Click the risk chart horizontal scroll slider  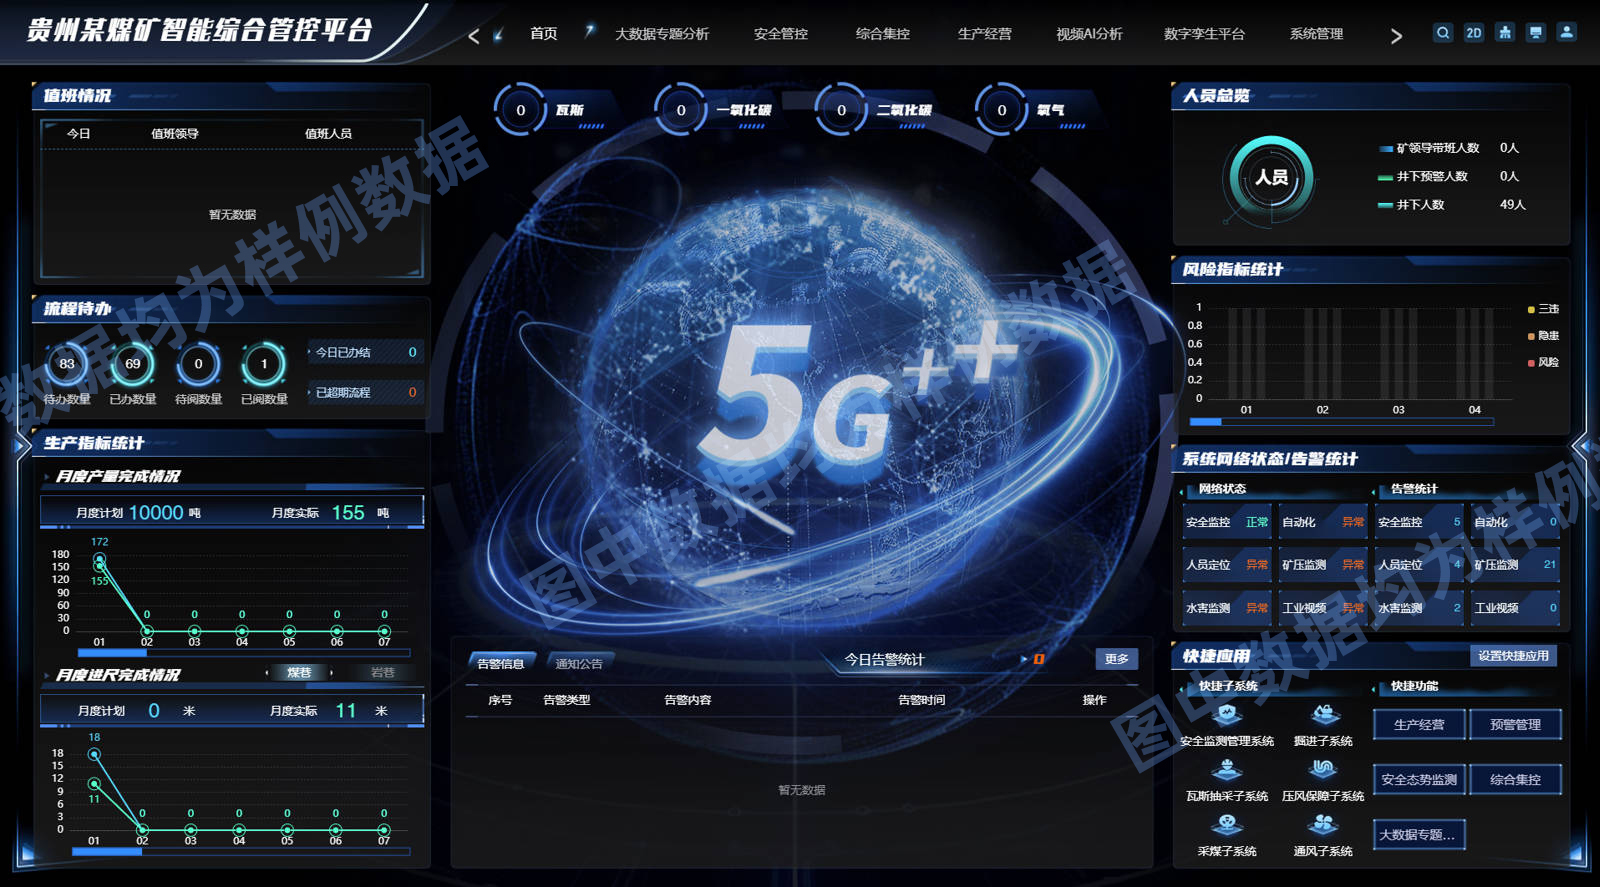(1206, 422)
